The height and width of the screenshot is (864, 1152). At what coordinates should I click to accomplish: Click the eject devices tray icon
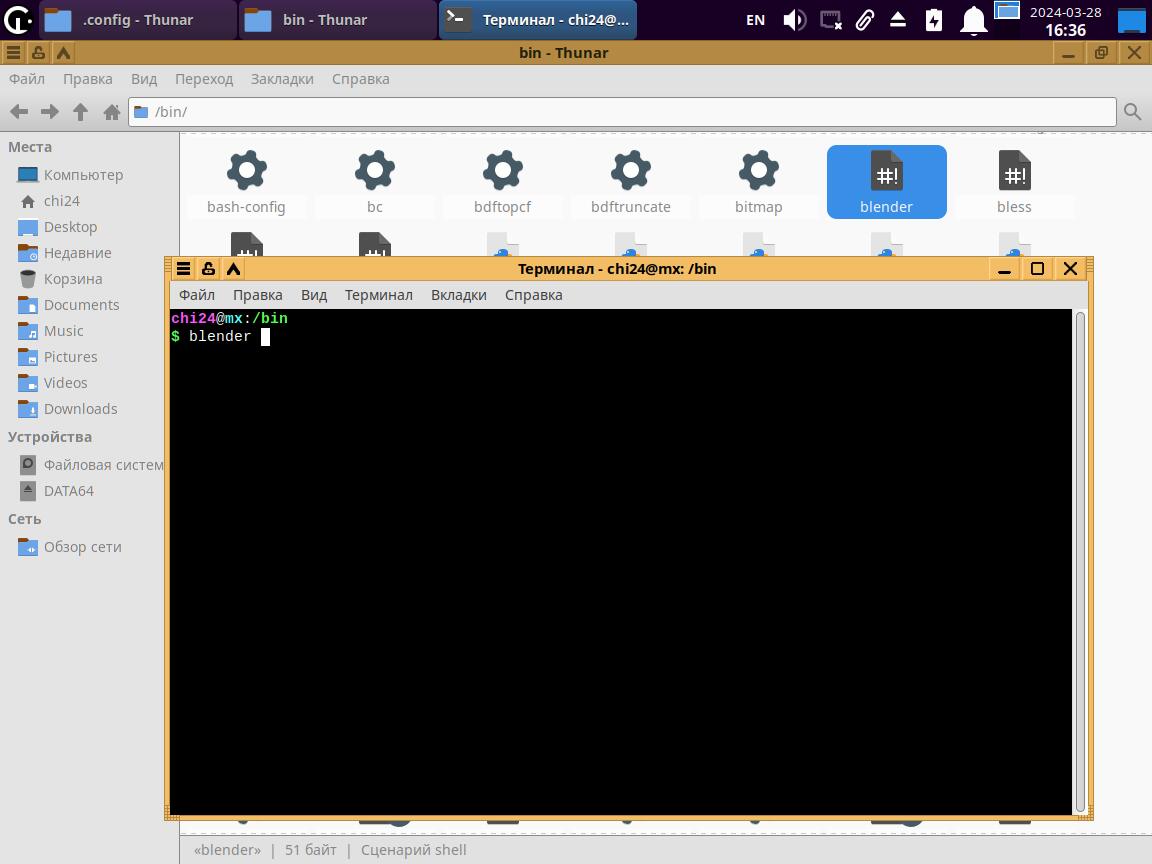[898, 20]
